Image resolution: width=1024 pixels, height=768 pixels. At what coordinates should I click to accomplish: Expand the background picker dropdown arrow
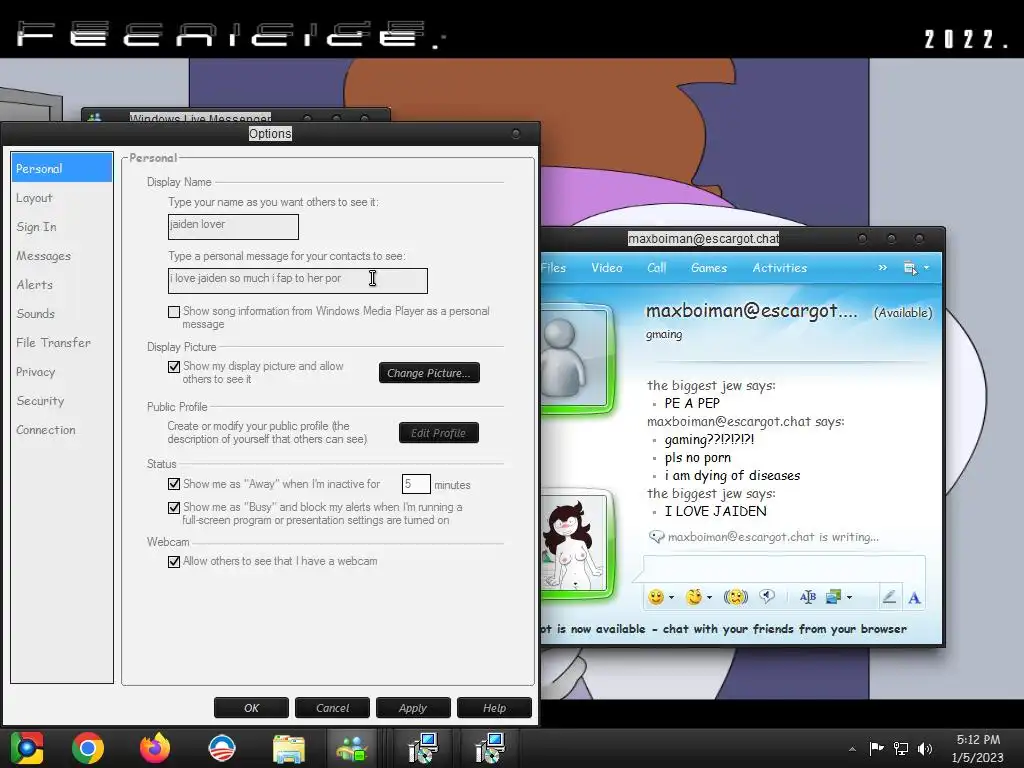click(x=849, y=598)
